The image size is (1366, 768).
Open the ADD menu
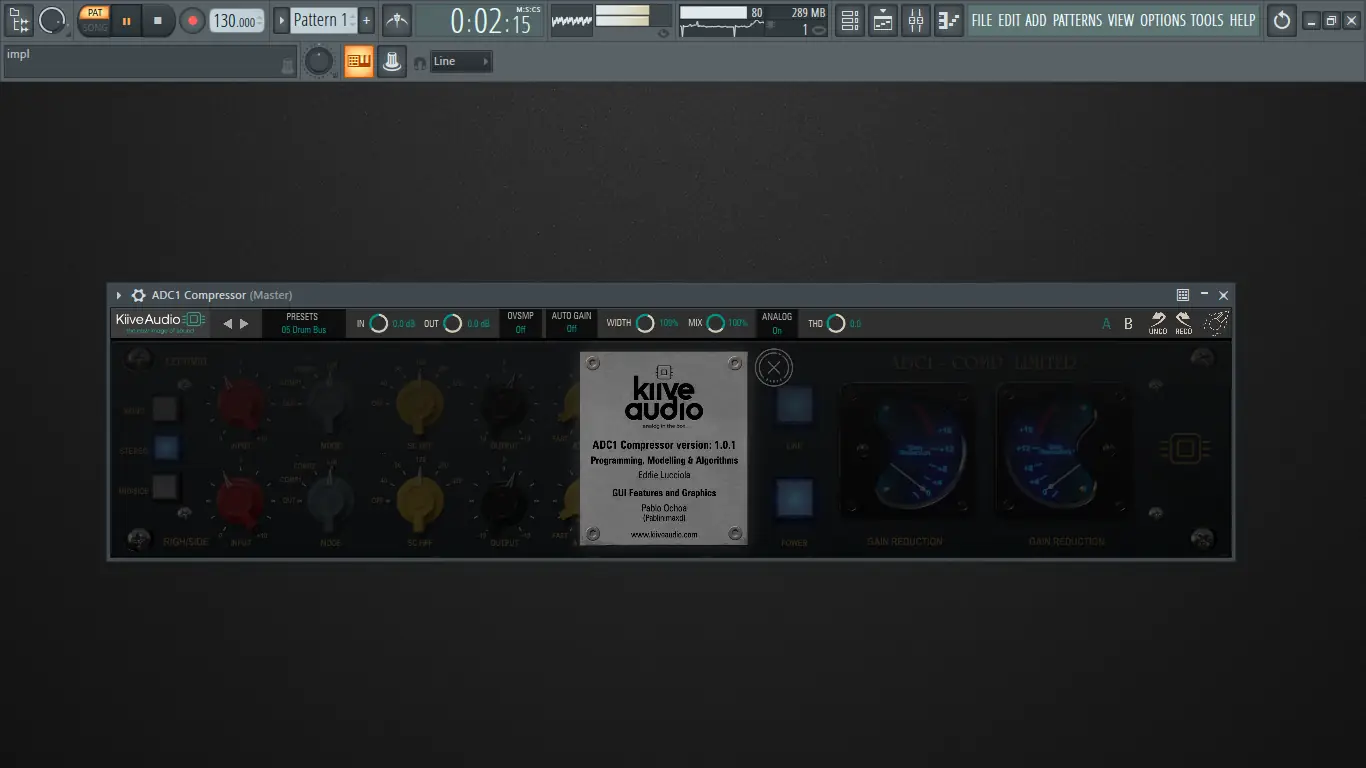pos(1036,20)
